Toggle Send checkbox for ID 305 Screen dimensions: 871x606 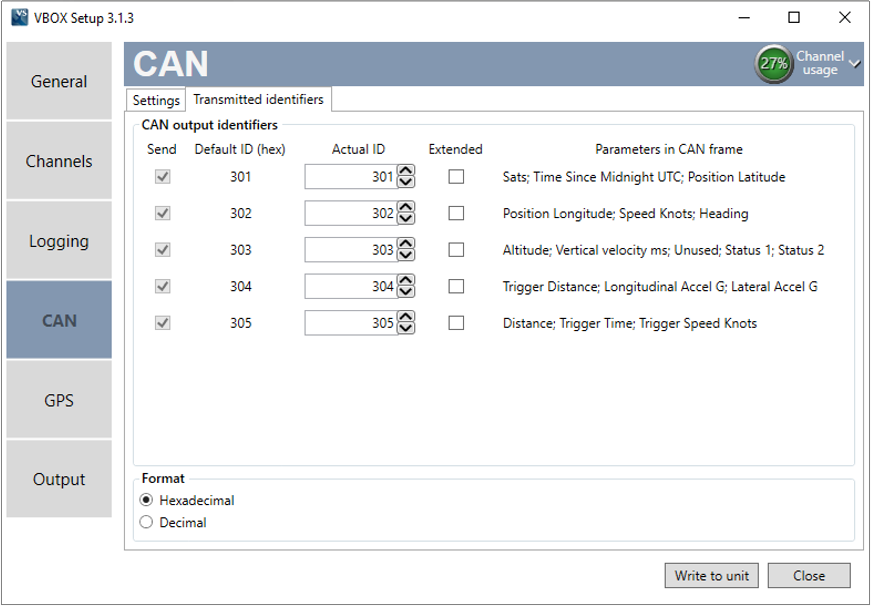pyautogui.click(x=162, y=323)
